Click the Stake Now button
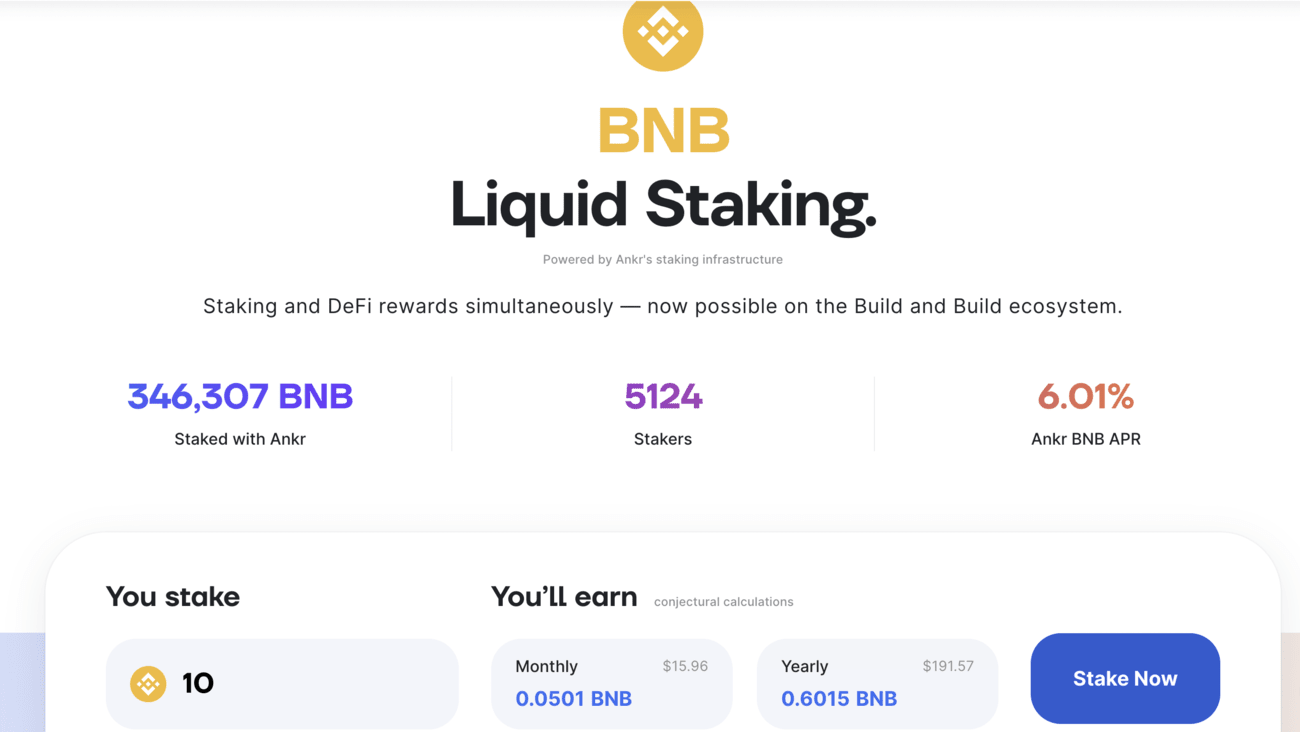The image size is (1300, 732). [1125, 678]
